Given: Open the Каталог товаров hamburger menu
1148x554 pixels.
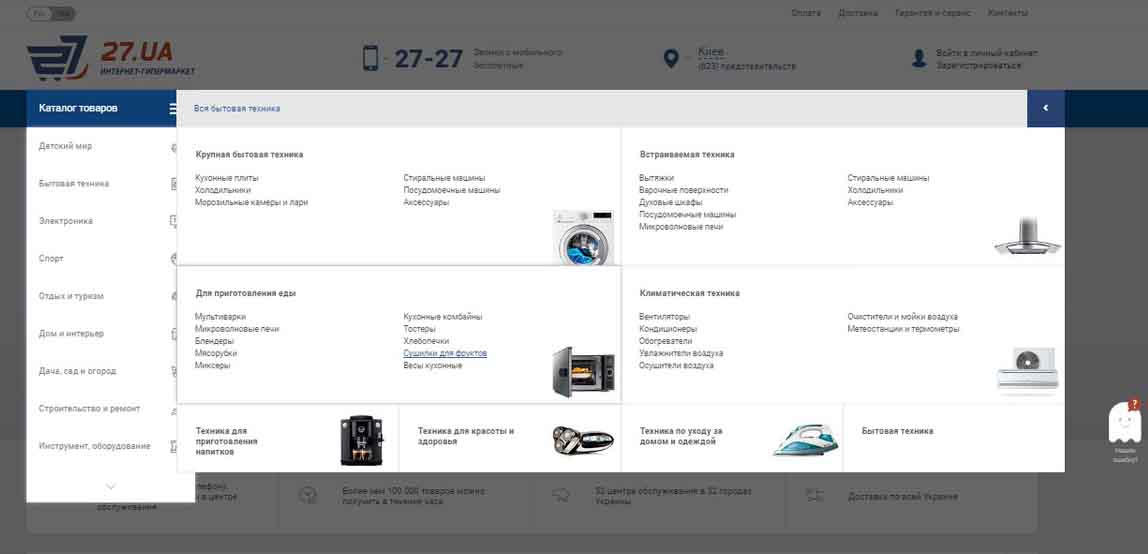Looking at the screenshot, I should (173, 108).
